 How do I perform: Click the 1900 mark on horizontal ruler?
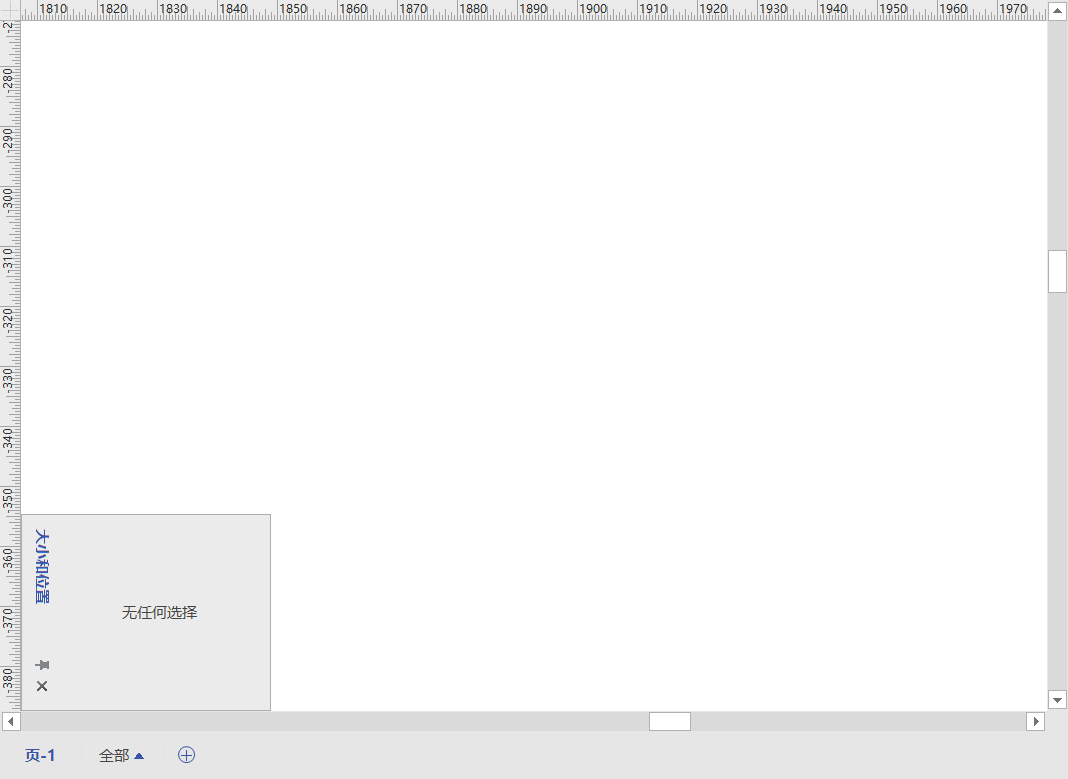coord(593,9)
